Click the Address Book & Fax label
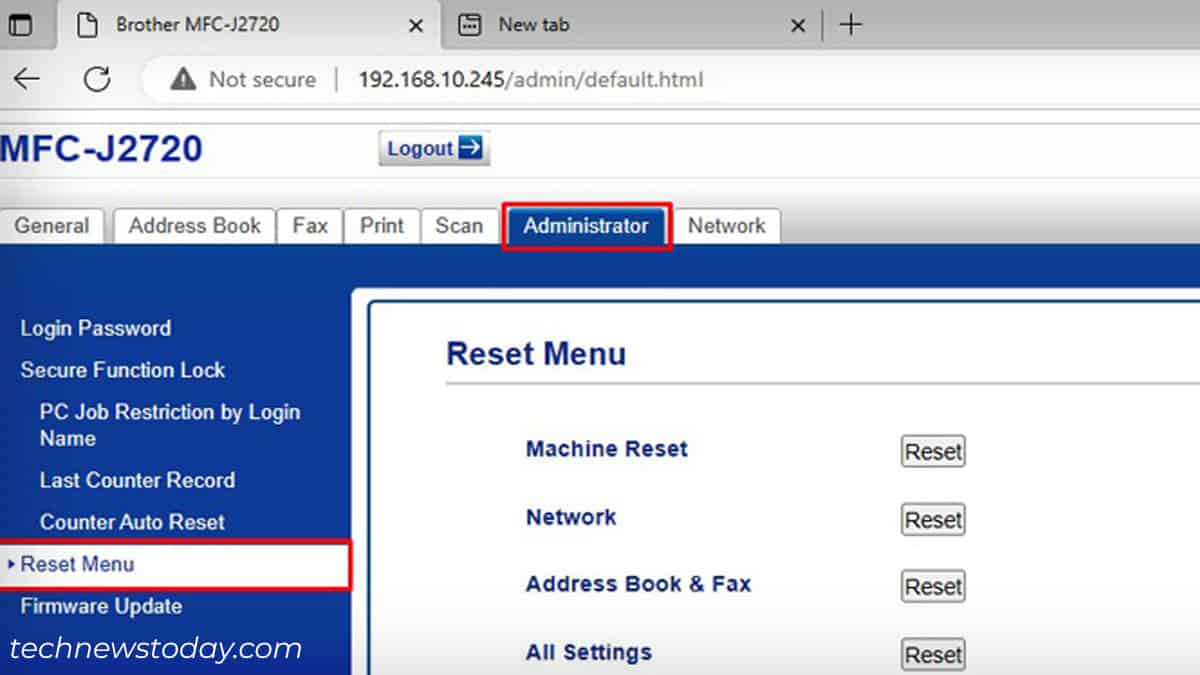 [638, 584]
